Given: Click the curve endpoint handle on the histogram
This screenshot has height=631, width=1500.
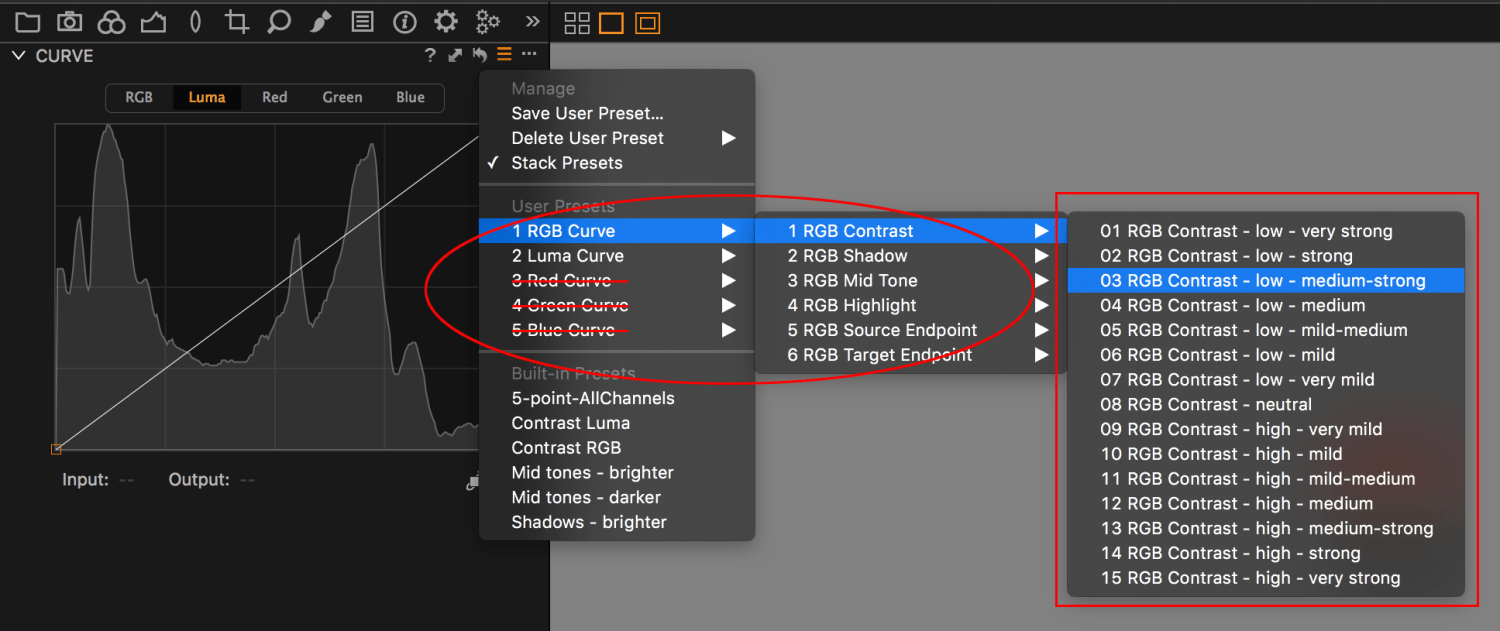Looking at the screenshot, I should point(57,449).
